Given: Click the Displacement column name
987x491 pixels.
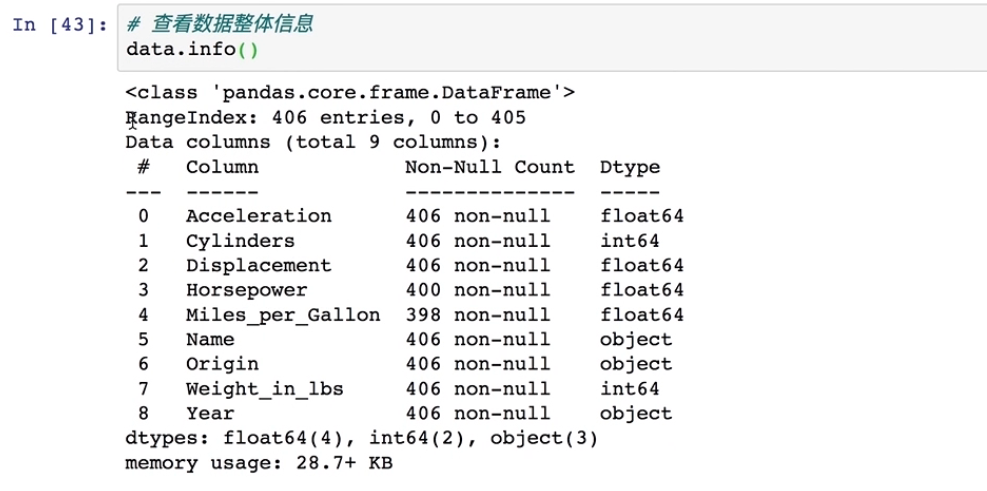Looking at the screenshot, I should 258,265.
